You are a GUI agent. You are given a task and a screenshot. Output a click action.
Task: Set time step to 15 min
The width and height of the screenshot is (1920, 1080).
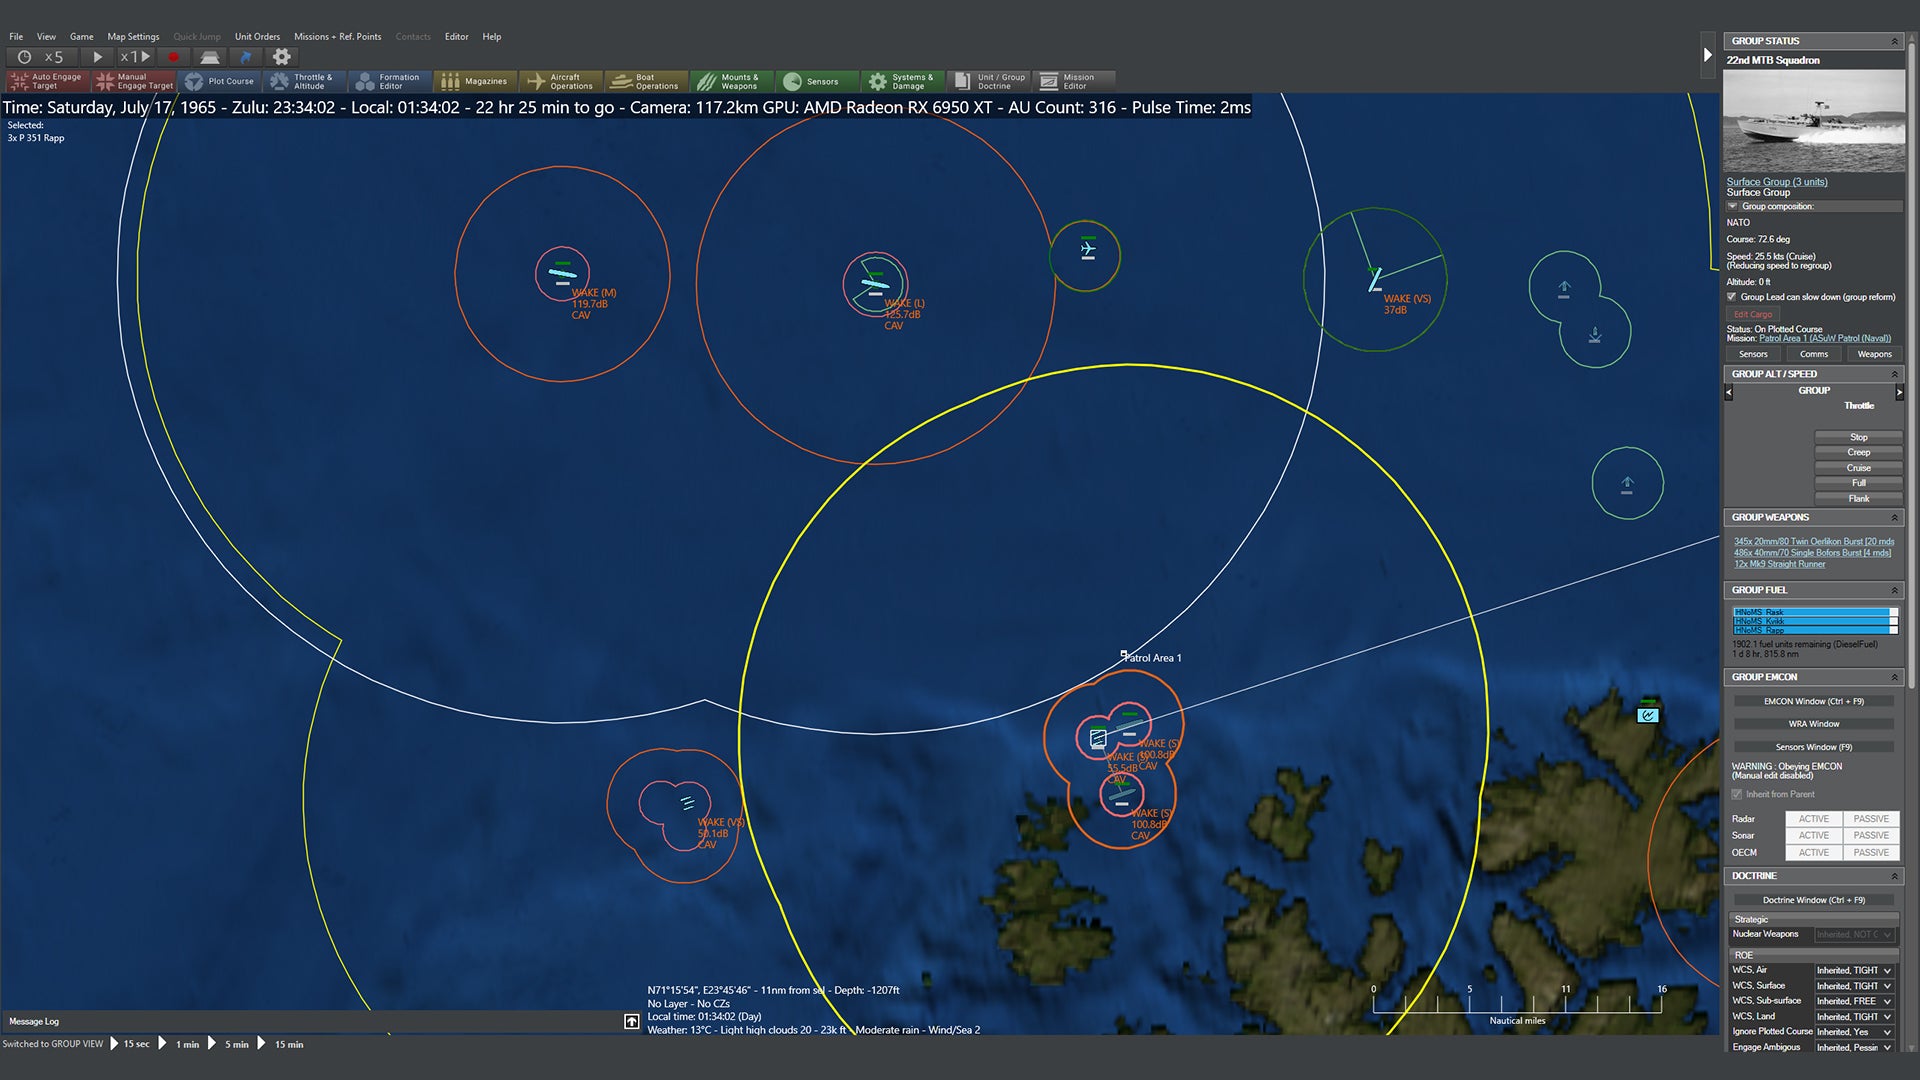(x=288, y=1043)
